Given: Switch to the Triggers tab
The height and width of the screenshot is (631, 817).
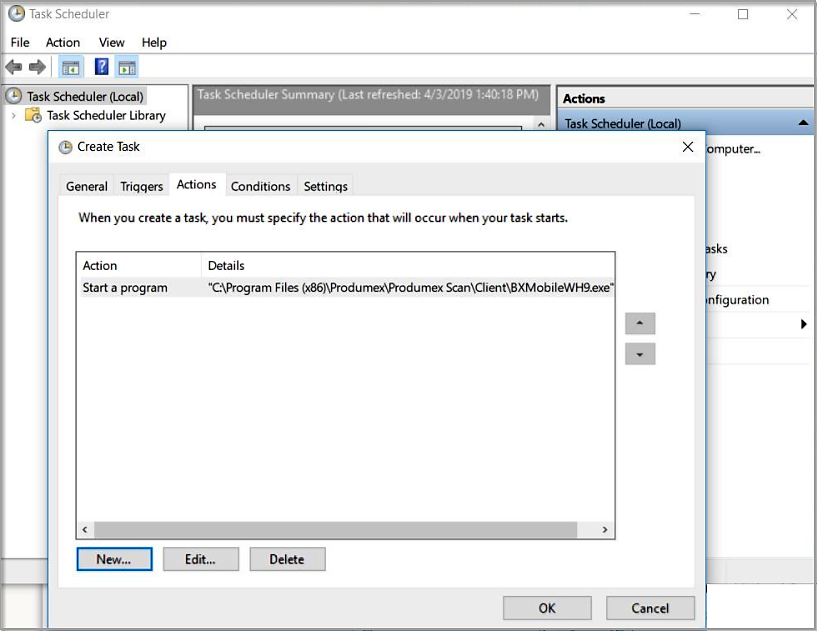Looking at the screenshot, I should coord(140,186).
